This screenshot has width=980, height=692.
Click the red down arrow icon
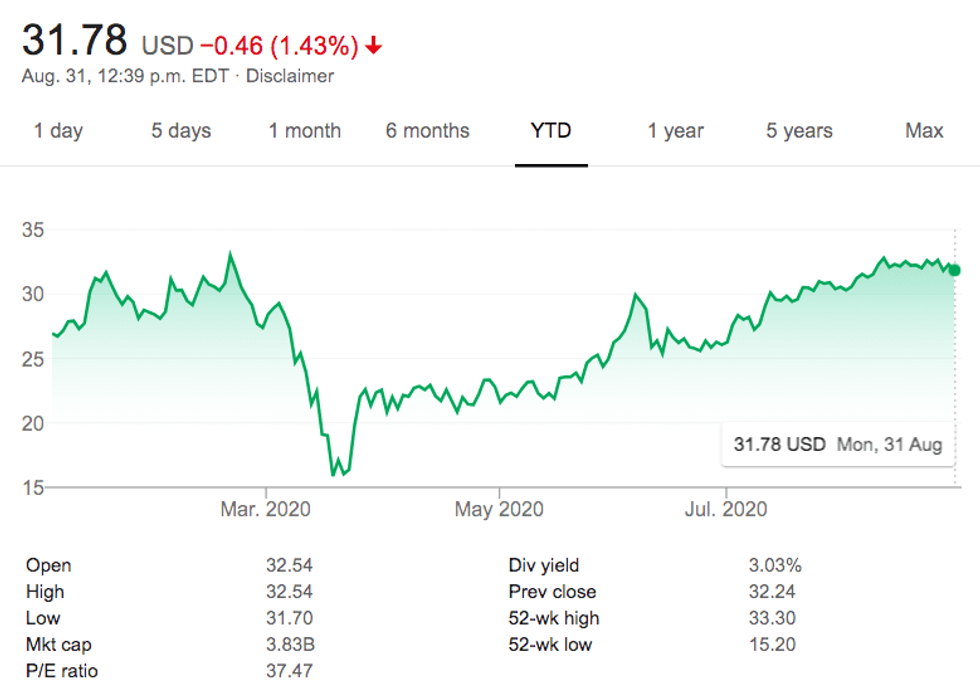(x=374, y=46)
